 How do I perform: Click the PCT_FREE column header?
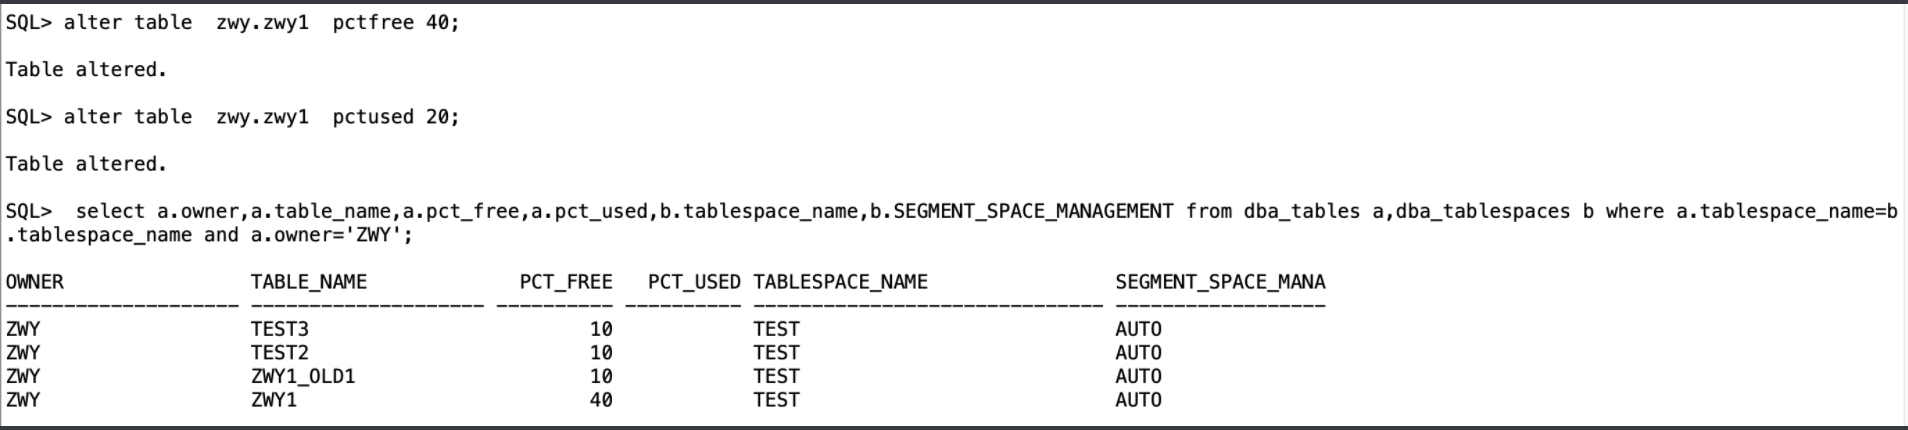(x=566, y=282)
